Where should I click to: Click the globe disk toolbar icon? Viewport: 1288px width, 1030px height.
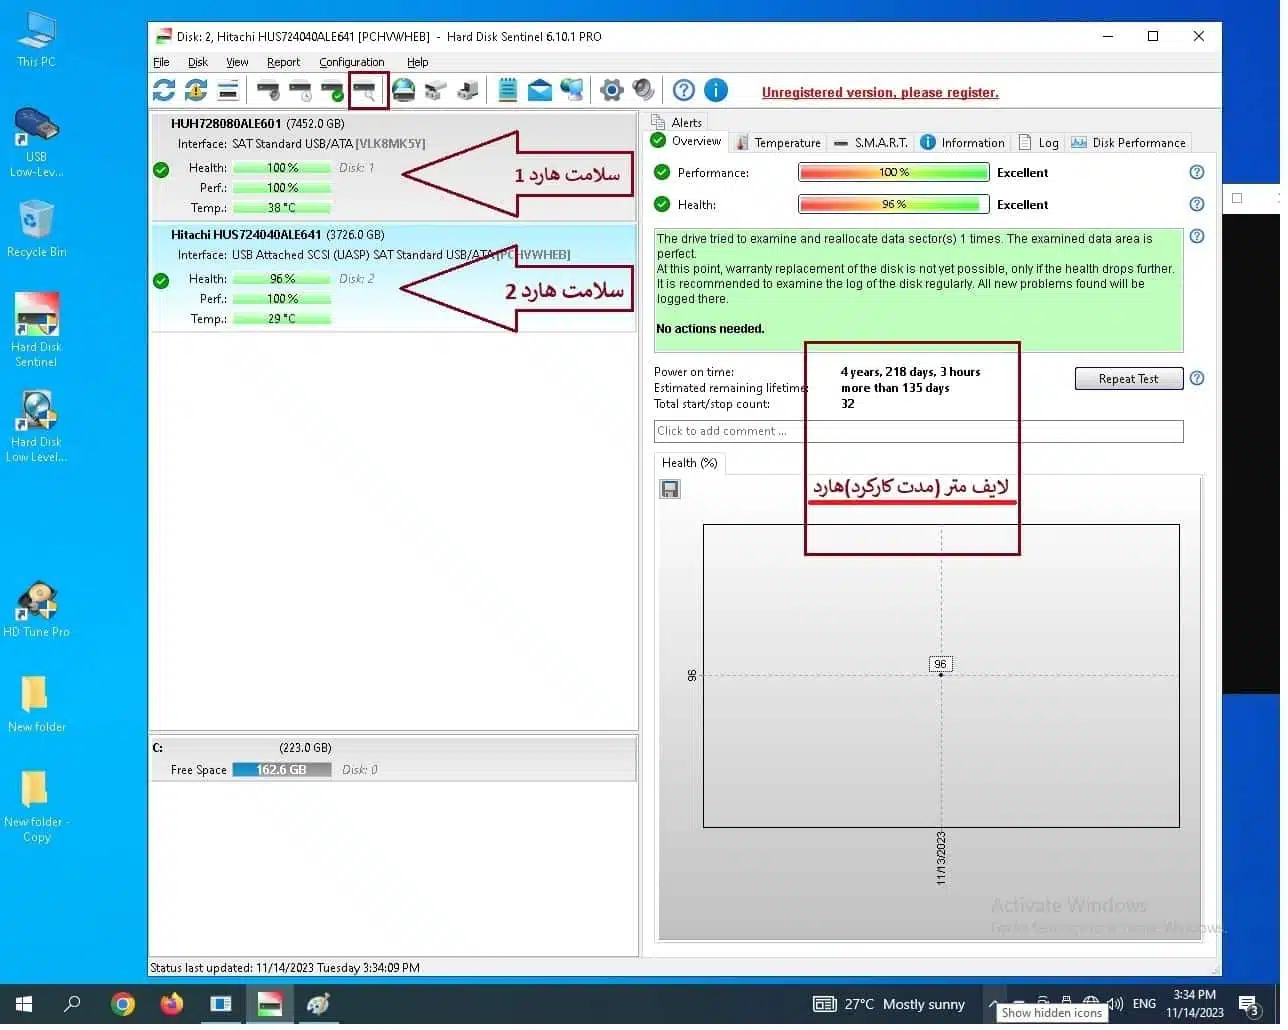[x=403, y=91]
